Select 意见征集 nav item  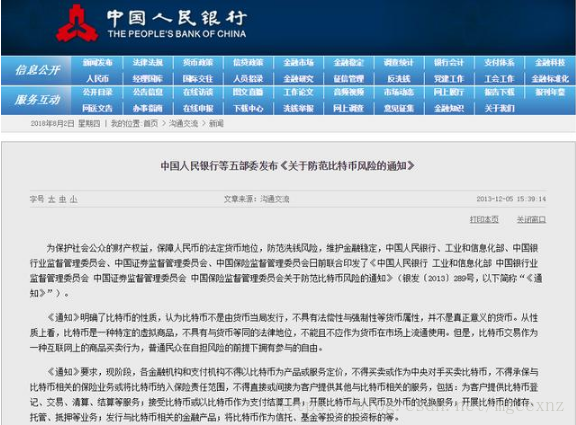pos(399,108)
